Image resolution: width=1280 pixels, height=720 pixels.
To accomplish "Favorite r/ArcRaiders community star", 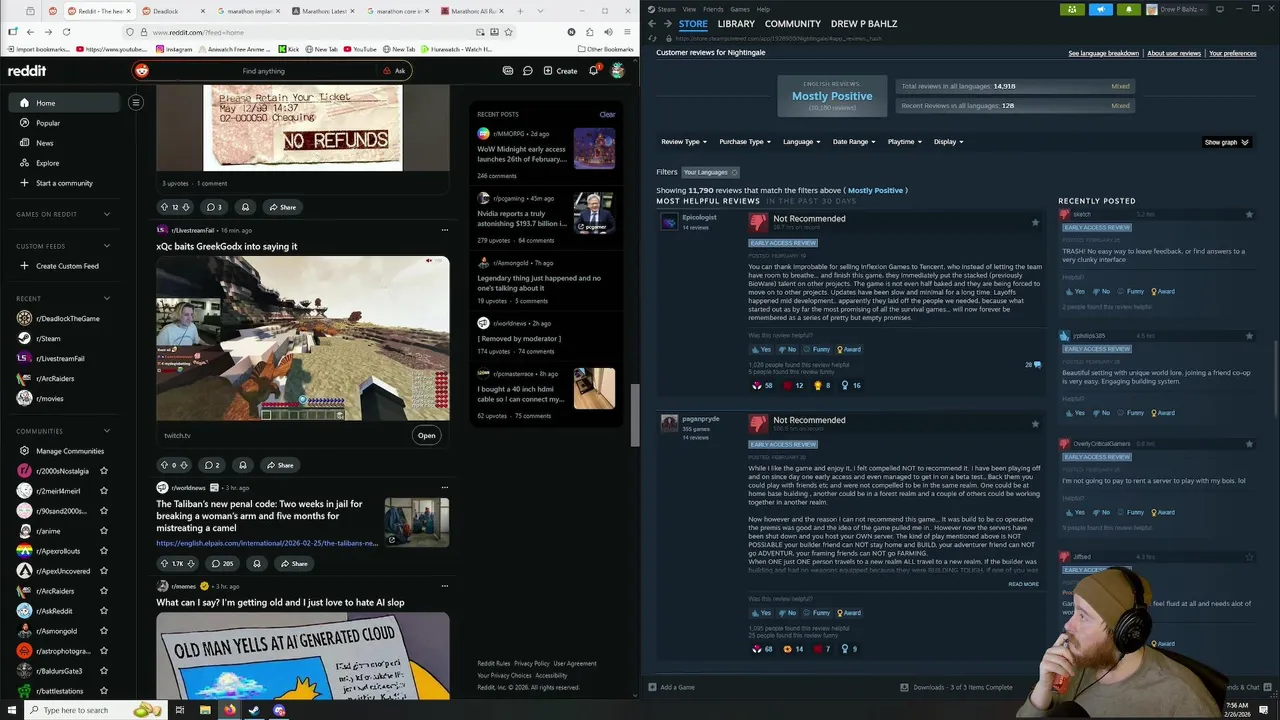I will click(104, 591).
